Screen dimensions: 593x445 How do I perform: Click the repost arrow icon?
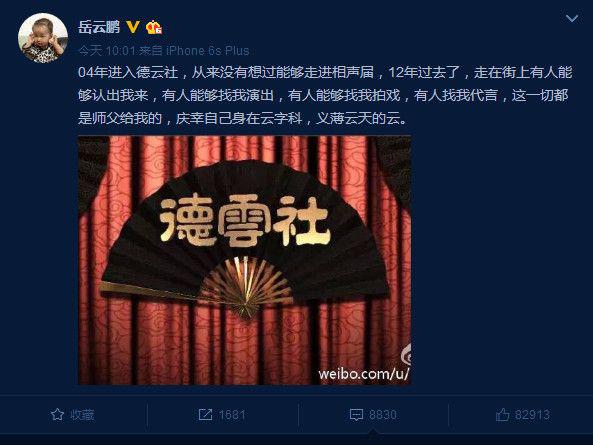tap(205, 415)
